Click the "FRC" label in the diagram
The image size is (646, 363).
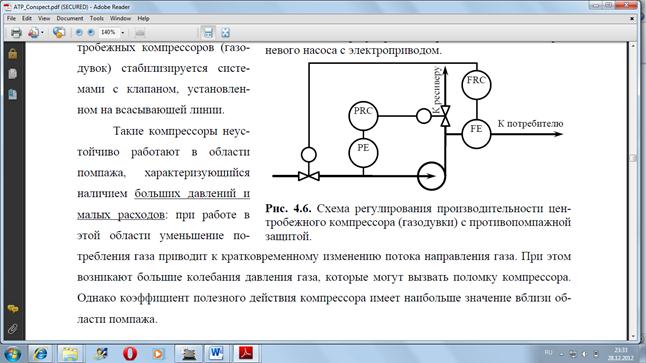click(x=476, y=80)
